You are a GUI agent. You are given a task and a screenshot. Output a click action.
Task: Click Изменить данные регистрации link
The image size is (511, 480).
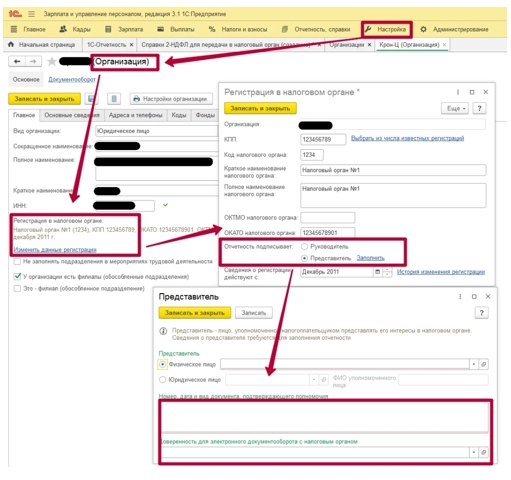[55, 250]
